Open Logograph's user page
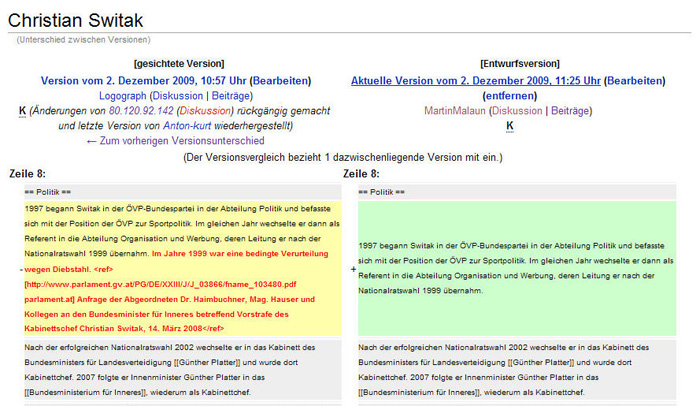The height and width of the screenshot is (406, 700). (122, 95)
